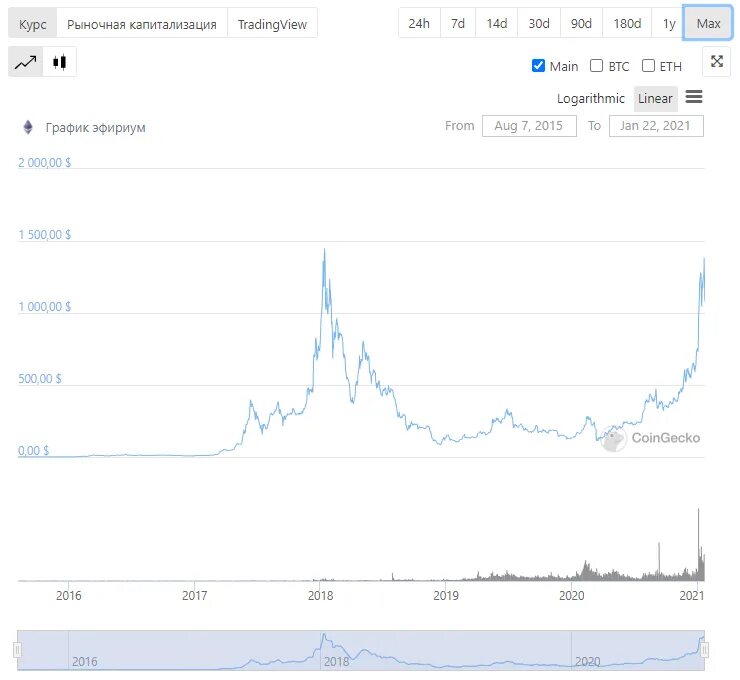Open the TradingView tab
740x680 pixels.
[x=272, y=24]
